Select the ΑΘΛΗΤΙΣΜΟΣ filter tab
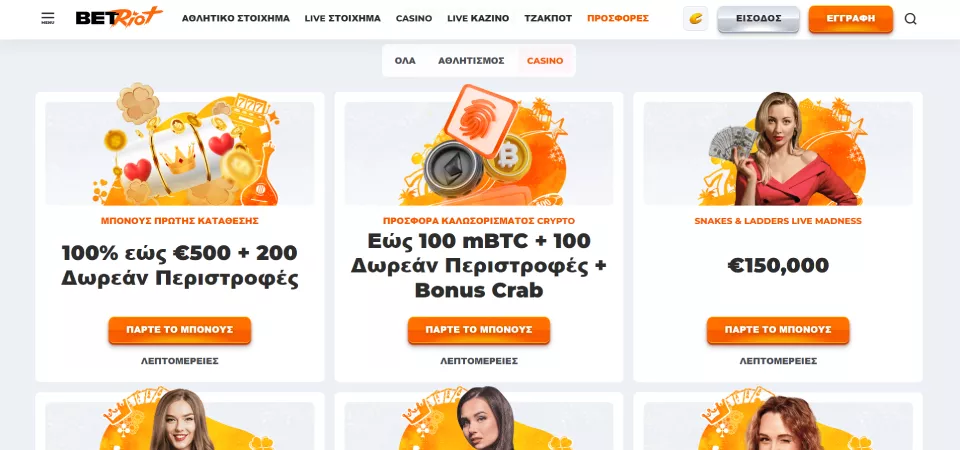Viewport: 960px width, 450px height. click(471, 61)
